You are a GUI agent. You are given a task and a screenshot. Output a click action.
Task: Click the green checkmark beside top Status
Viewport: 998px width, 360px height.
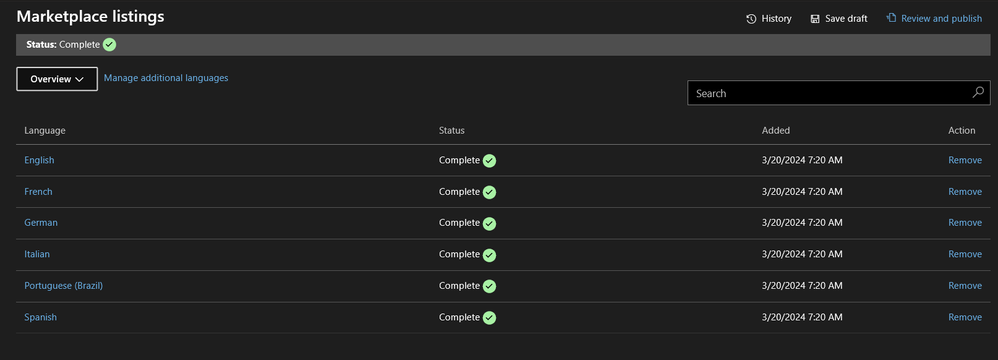[109, 45]
